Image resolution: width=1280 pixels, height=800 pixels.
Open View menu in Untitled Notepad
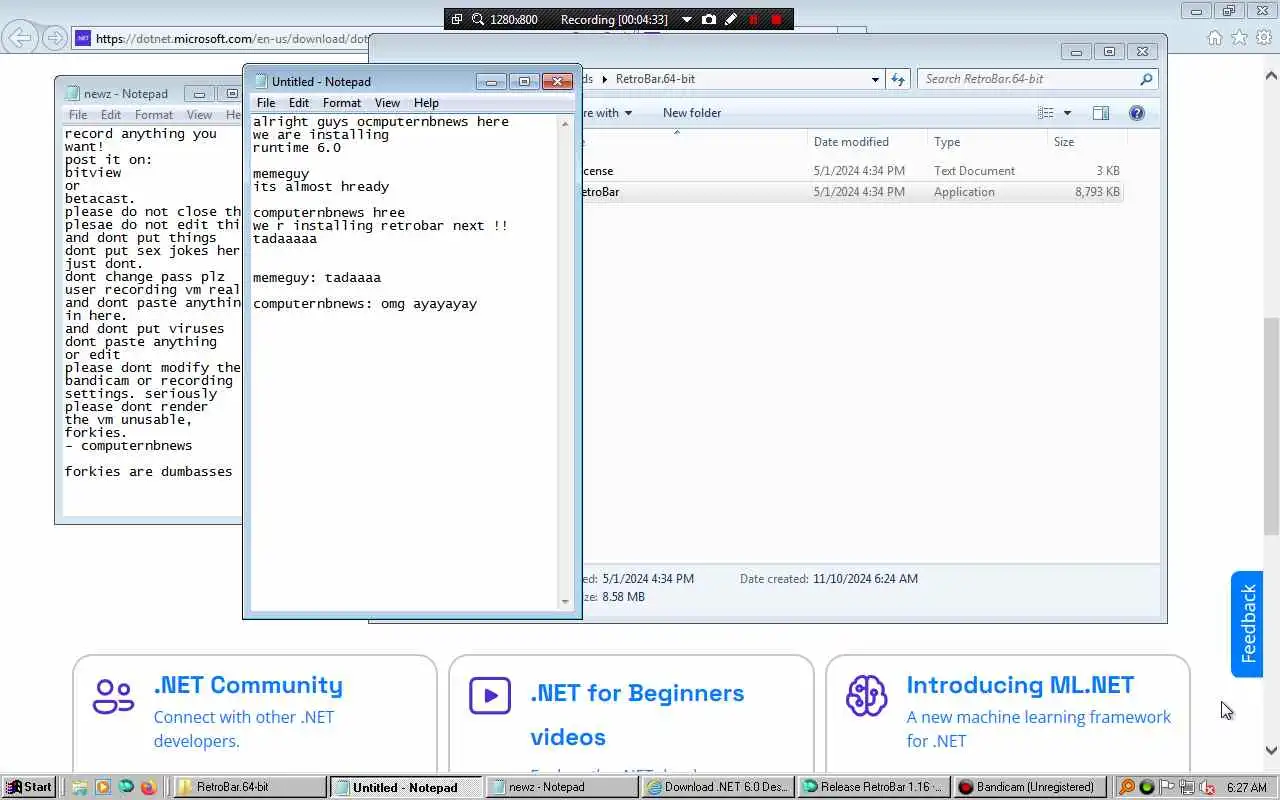point(387,103)
